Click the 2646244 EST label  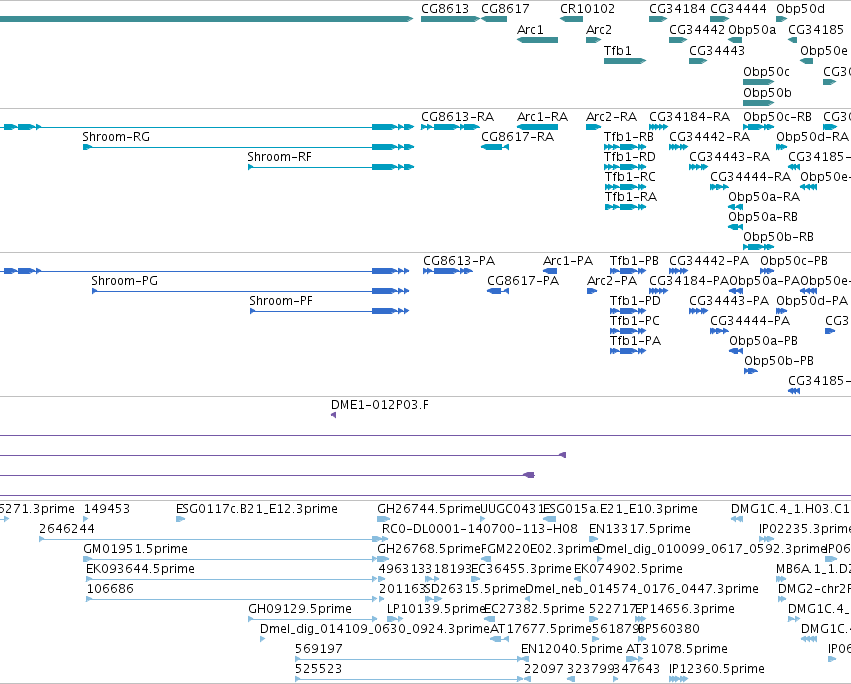[67, 529]
